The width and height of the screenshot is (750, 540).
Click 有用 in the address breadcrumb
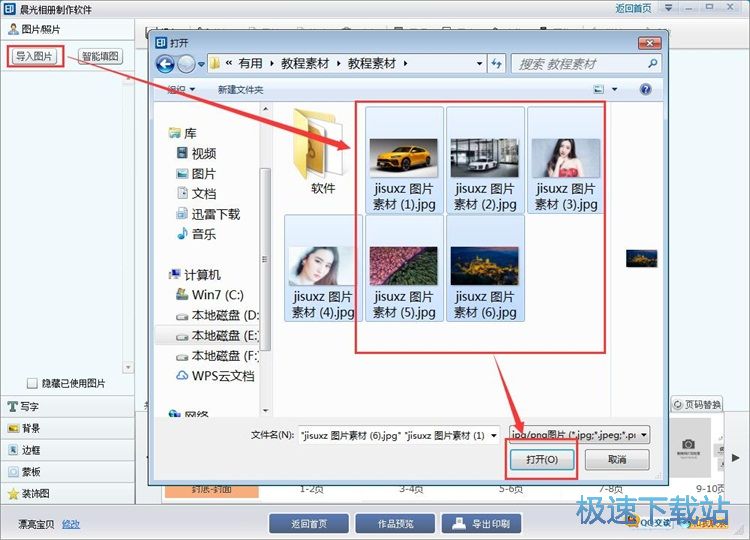[x=250, y=64]
